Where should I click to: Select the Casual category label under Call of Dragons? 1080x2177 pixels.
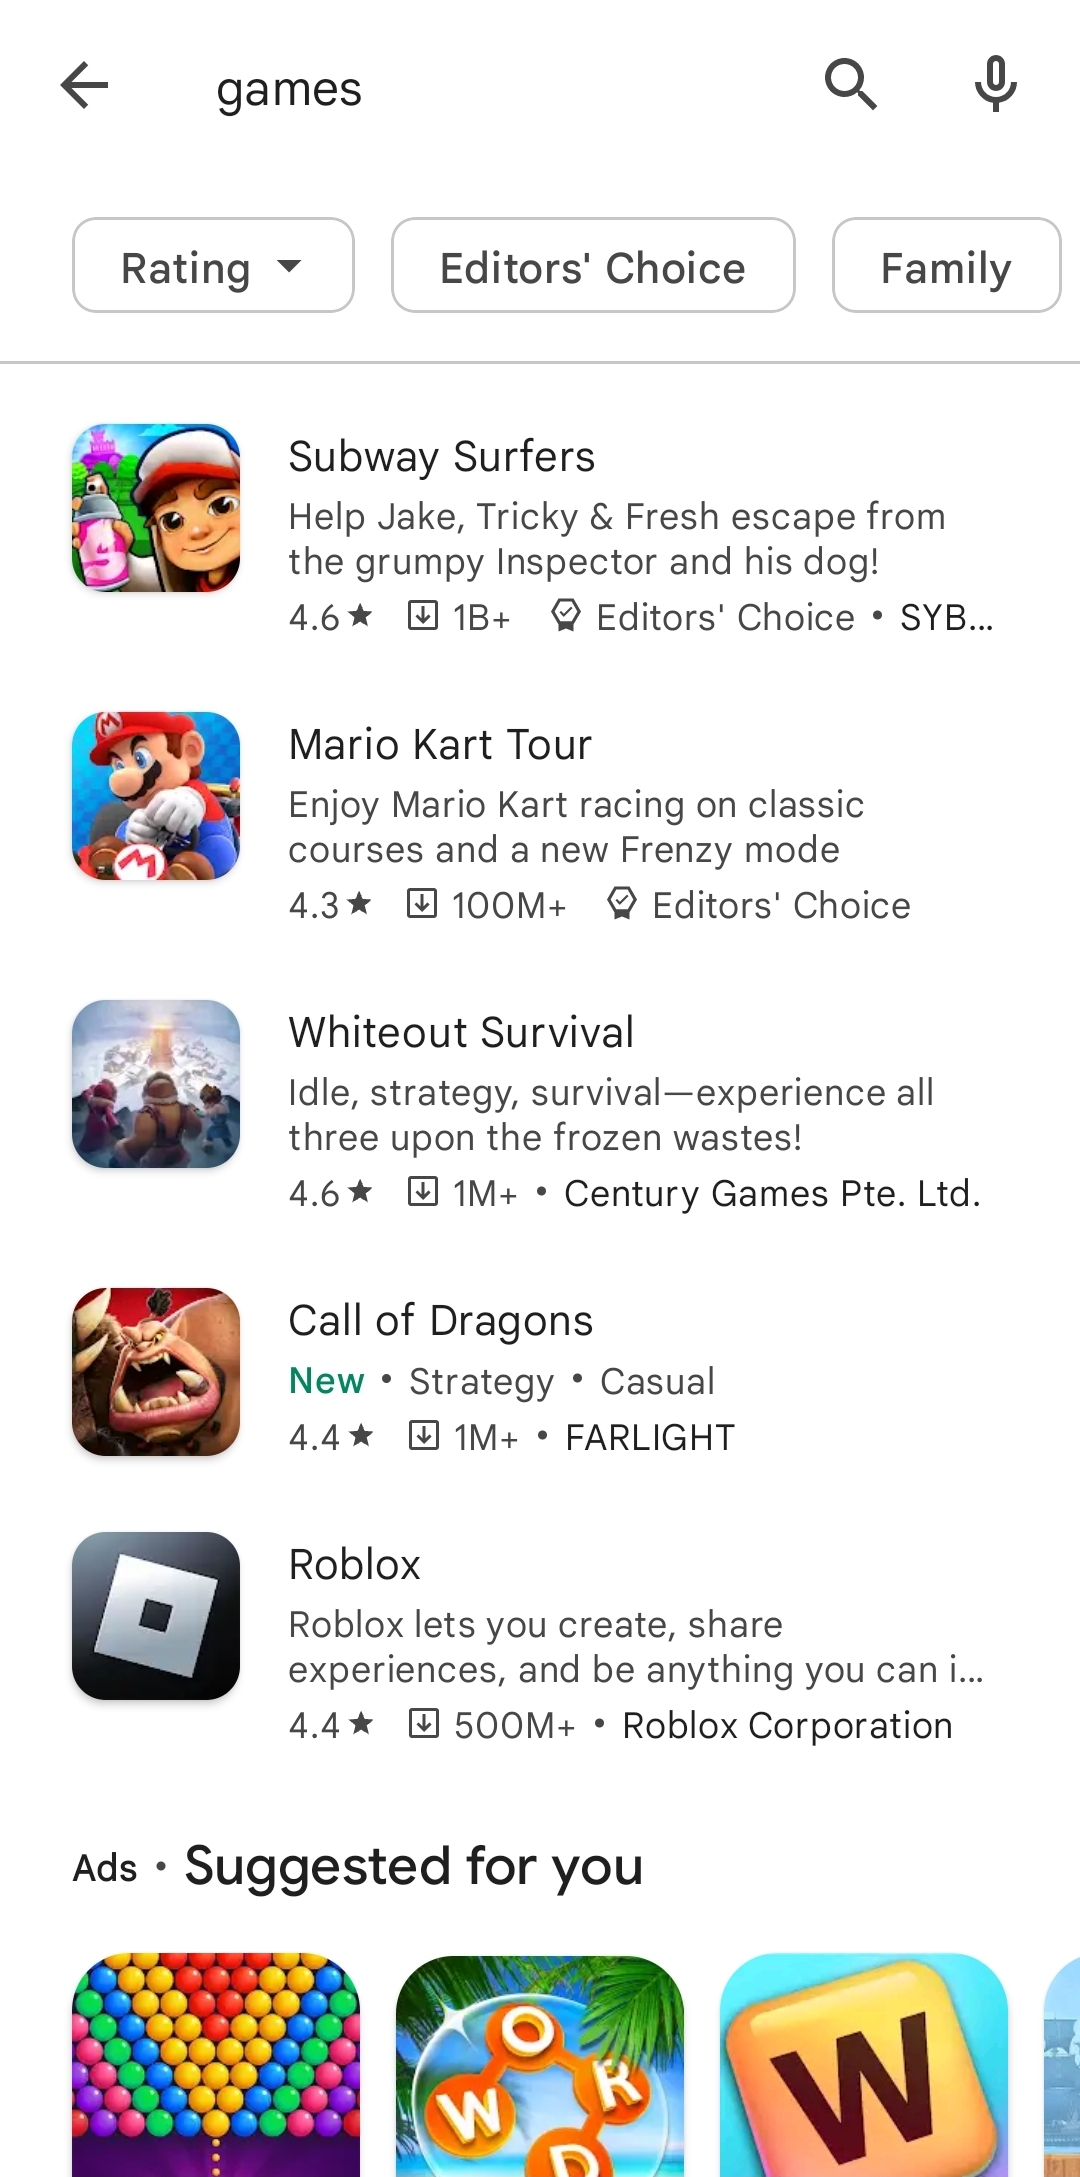pyautogui.click(x=656, y=1381)
